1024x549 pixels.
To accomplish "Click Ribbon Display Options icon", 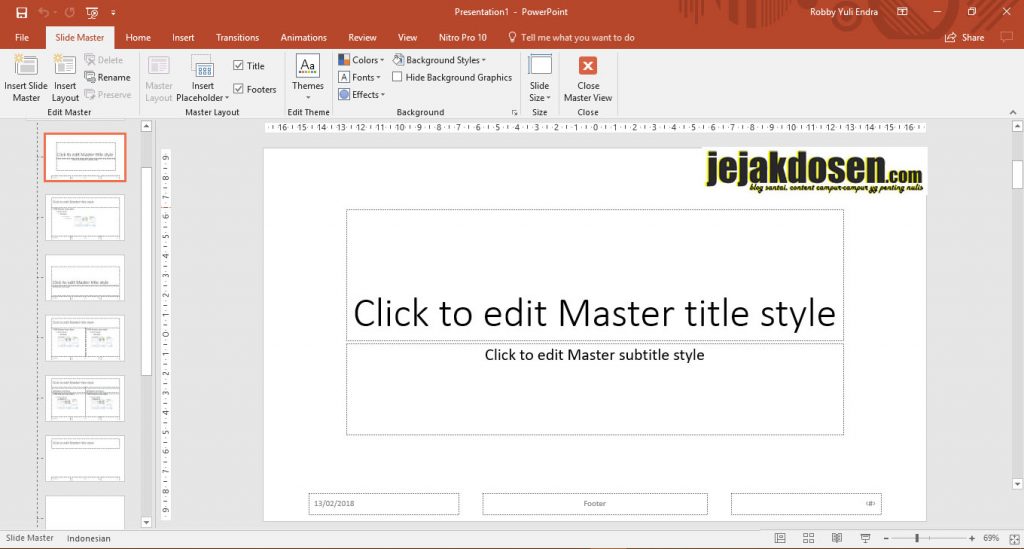I will click(902, 12).
